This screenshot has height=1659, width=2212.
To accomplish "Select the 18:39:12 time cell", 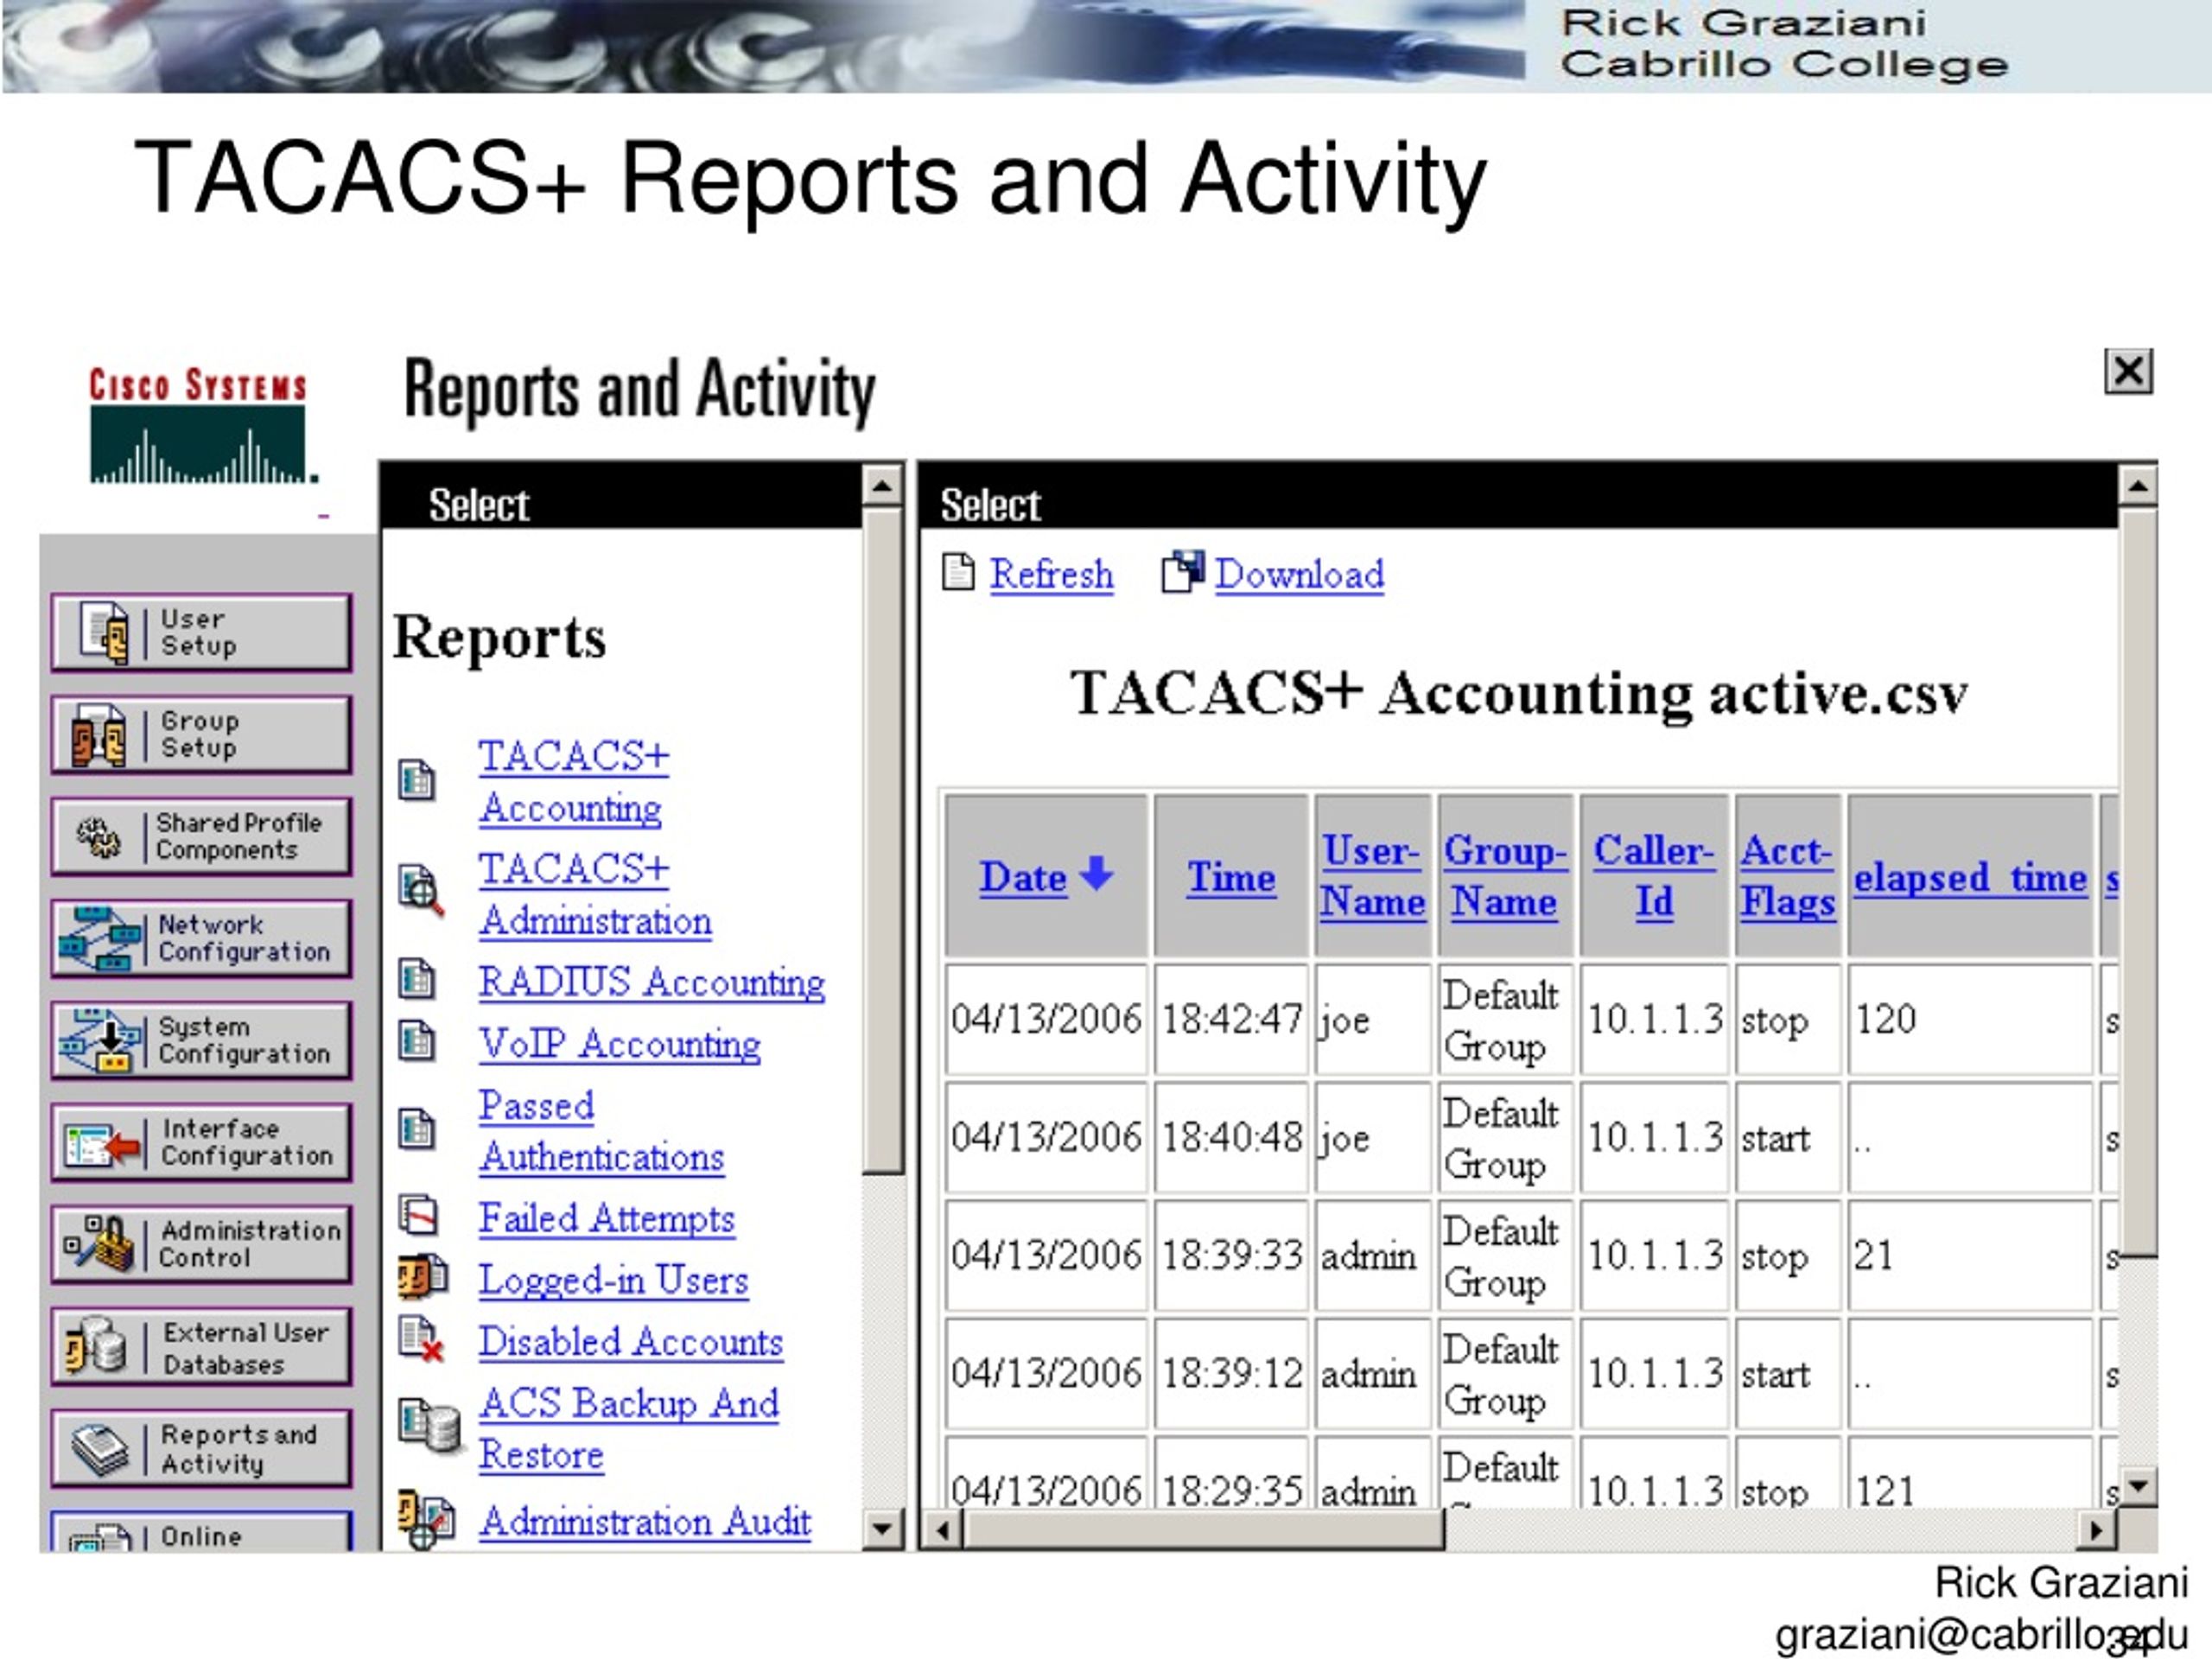I will (1231, 1373).
